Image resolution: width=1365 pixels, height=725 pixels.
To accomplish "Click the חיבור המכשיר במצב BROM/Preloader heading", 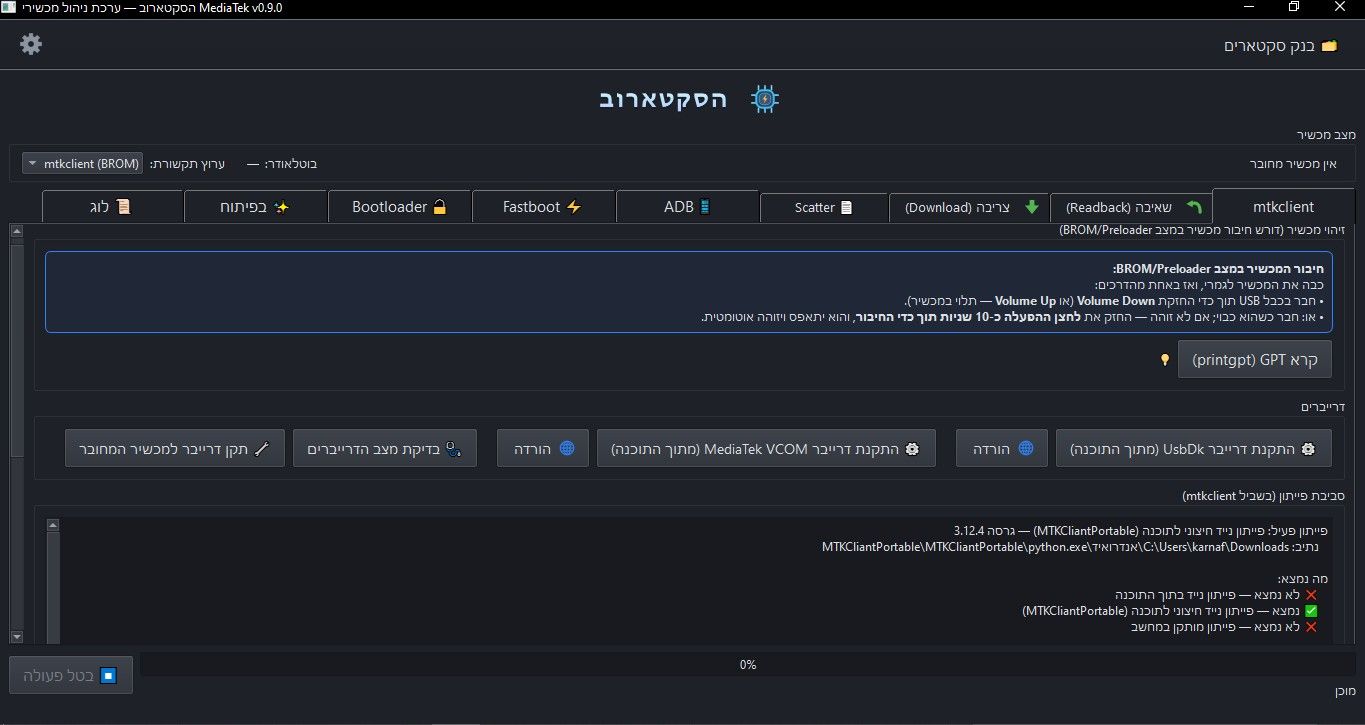I will pyautogui.click(x=1216, y=269).
